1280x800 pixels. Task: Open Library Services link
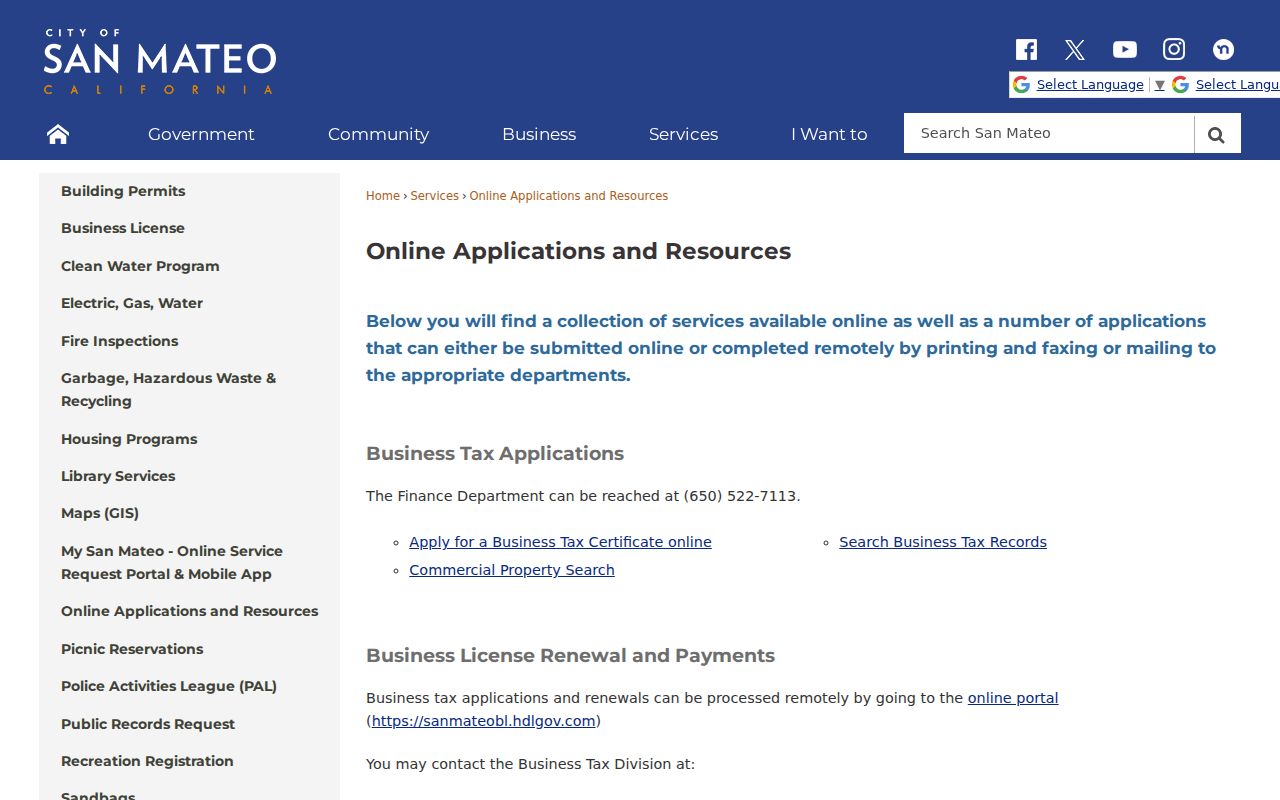pos(118,476)
